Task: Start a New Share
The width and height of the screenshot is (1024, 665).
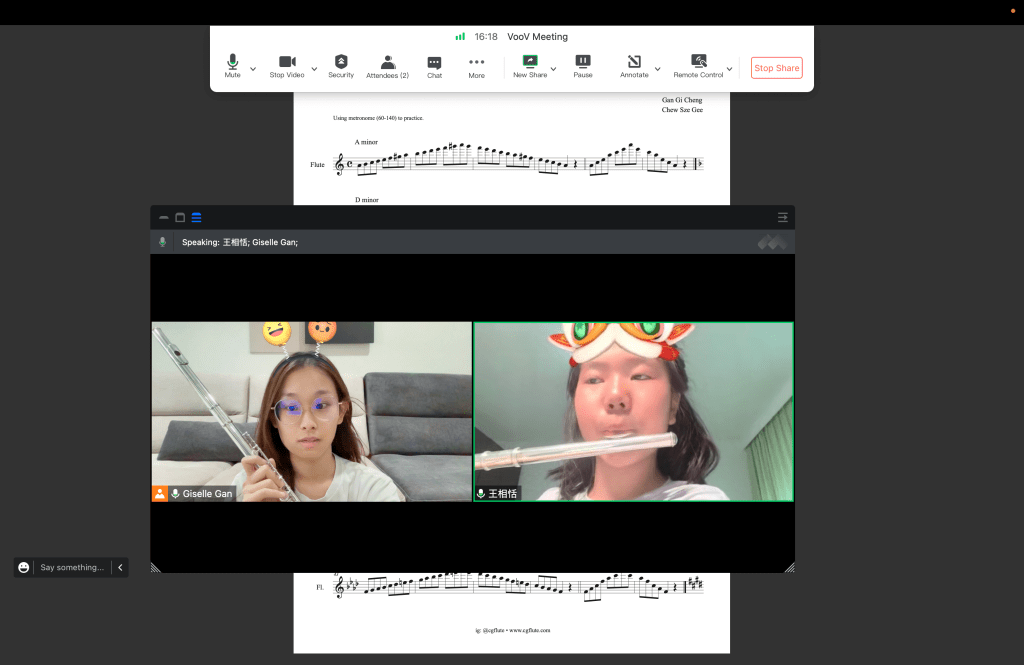Action: [x=530, y=66]
